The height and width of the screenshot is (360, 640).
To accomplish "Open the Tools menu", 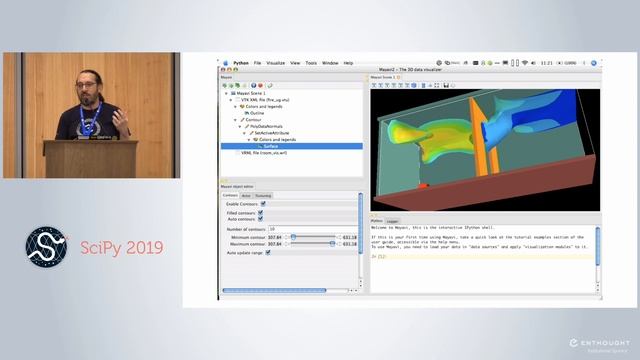I will click(311, 63).
